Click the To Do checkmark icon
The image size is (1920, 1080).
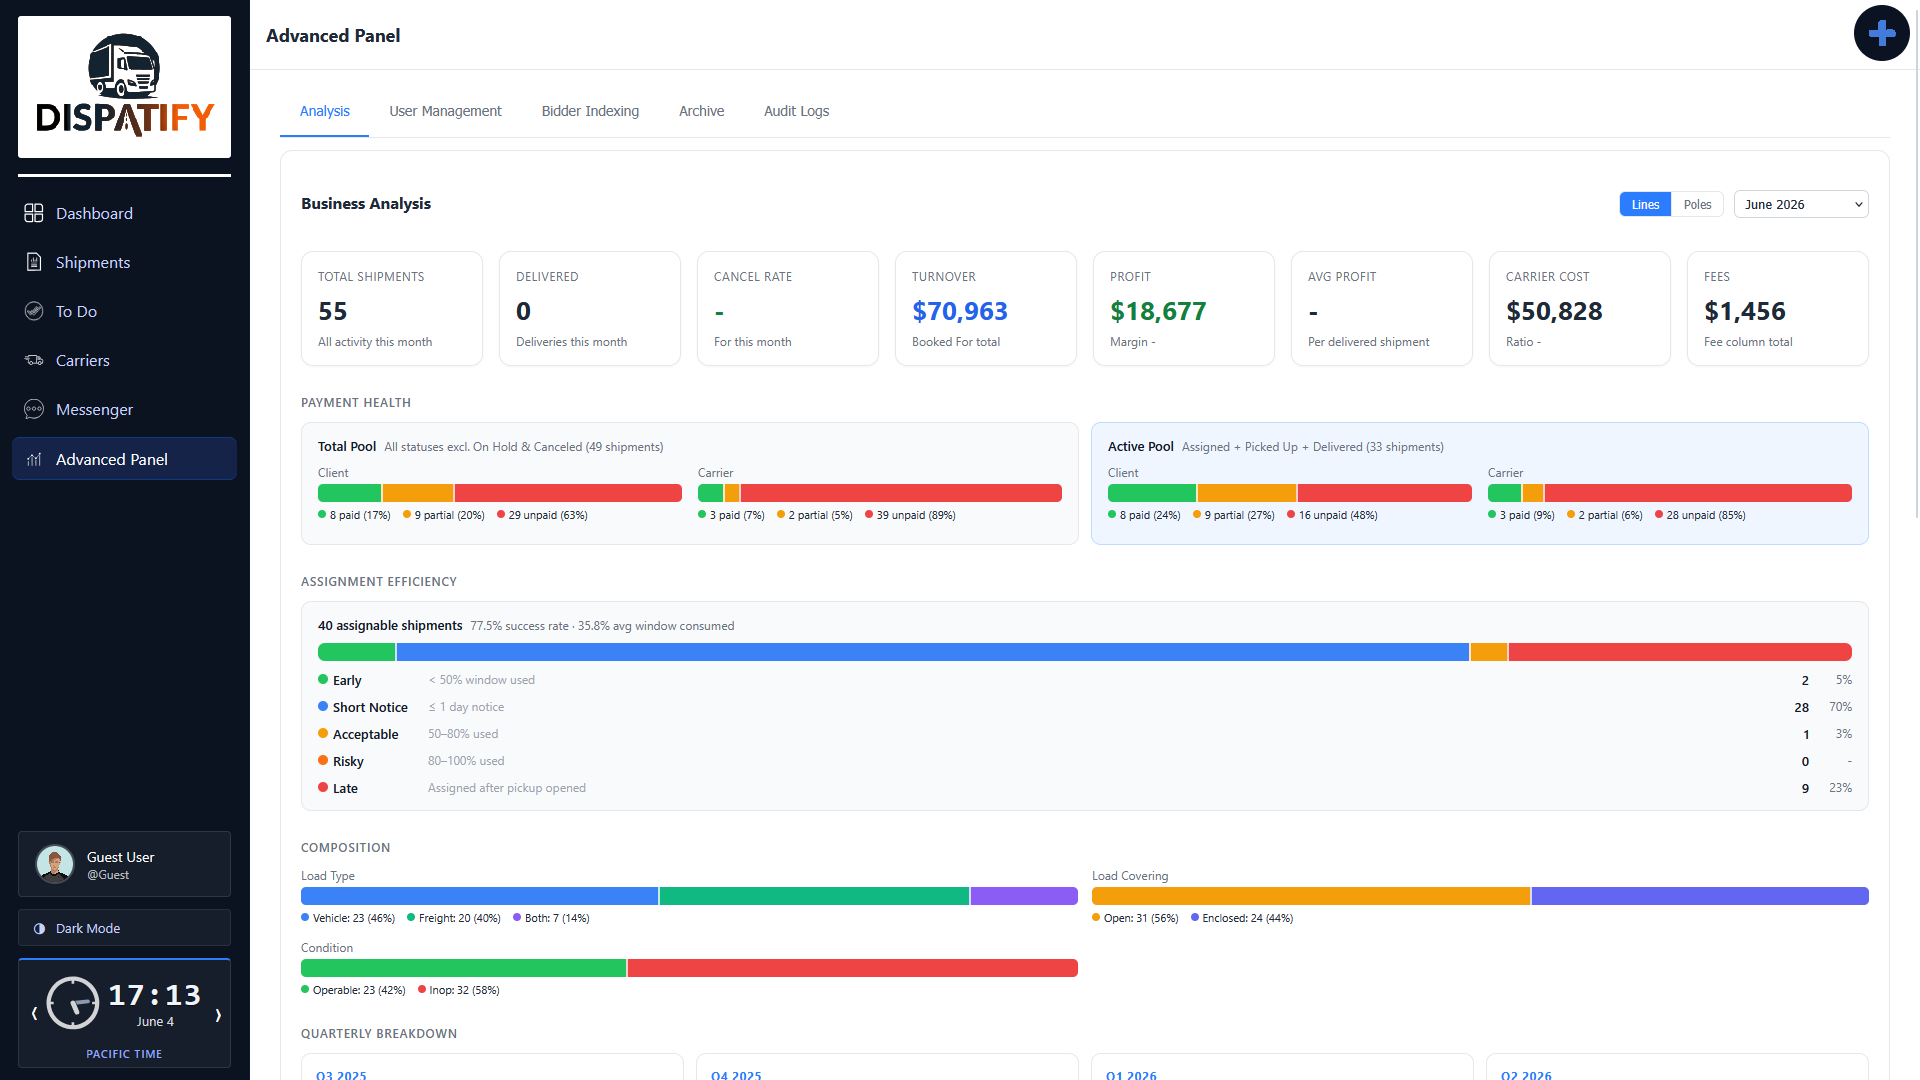tap(34, 311)
